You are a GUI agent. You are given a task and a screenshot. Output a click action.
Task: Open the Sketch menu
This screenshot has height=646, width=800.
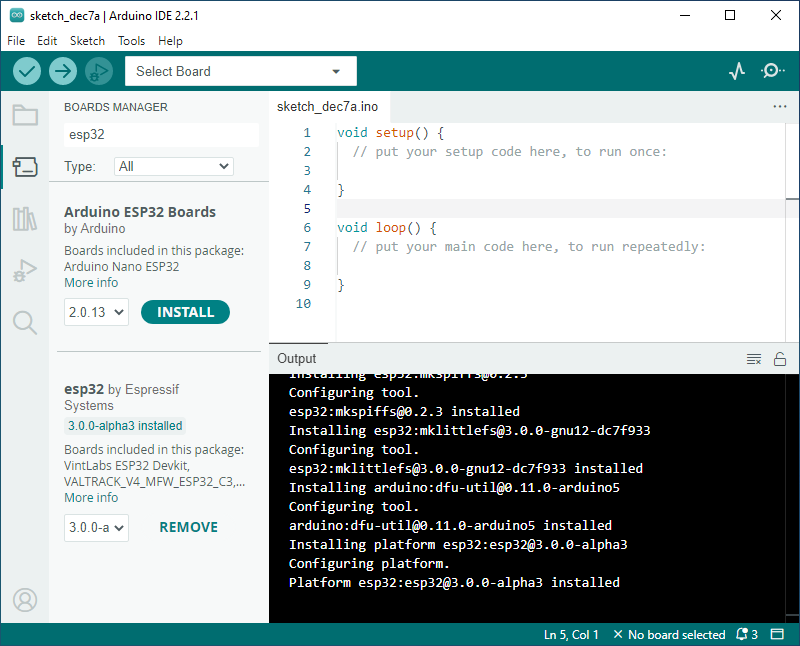pyautogui.click(x=87, y=41)
